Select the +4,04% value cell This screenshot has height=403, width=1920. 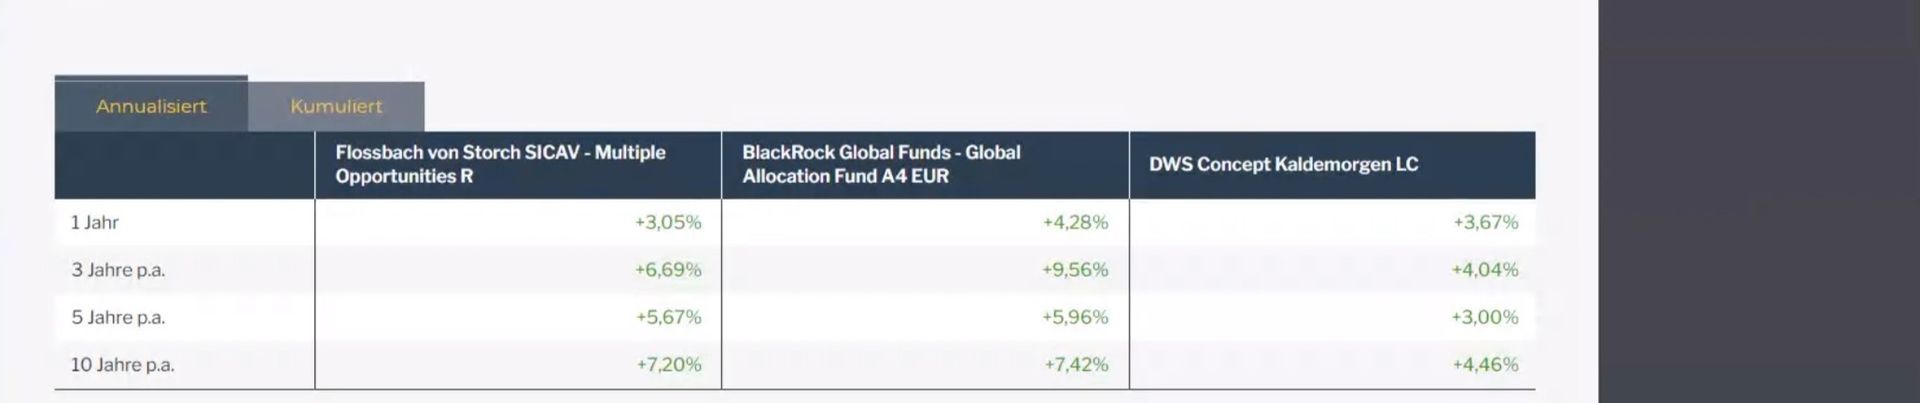click(1485, 270)
